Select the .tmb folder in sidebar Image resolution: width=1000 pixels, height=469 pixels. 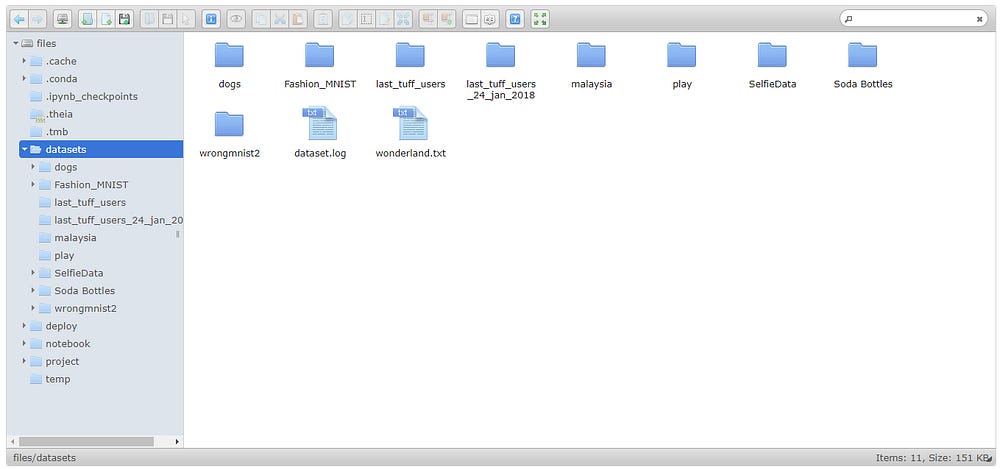(x=57, y=132)
